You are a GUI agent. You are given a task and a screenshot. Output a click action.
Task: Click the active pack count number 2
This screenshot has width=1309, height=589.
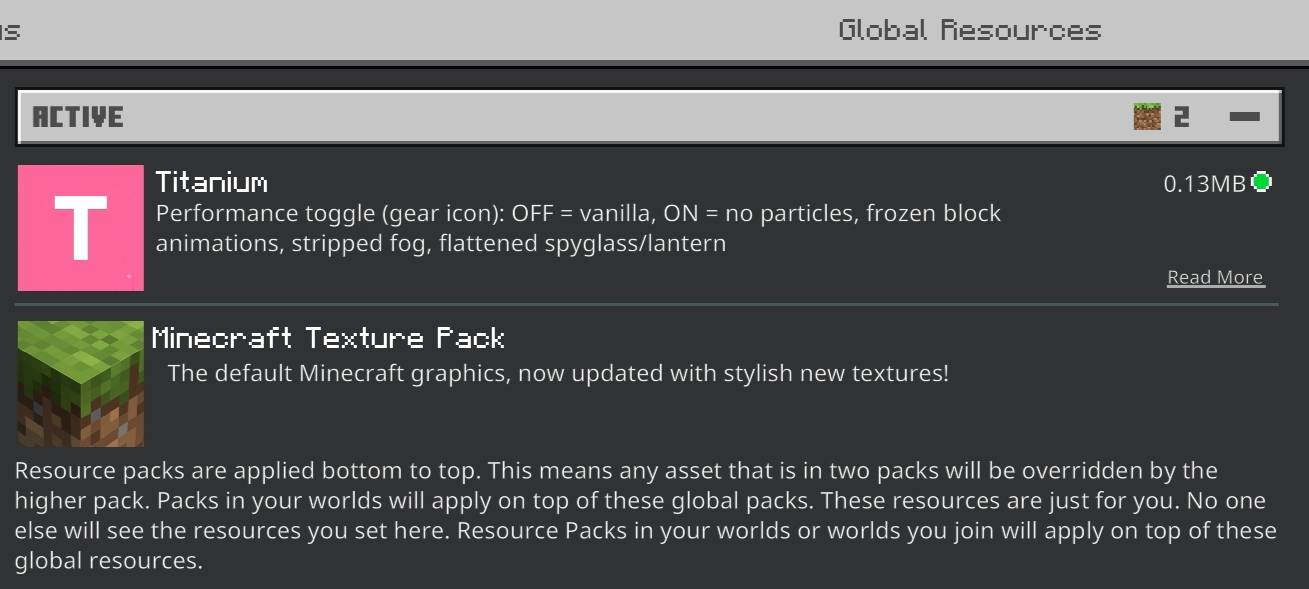[x=1182, y=117]
